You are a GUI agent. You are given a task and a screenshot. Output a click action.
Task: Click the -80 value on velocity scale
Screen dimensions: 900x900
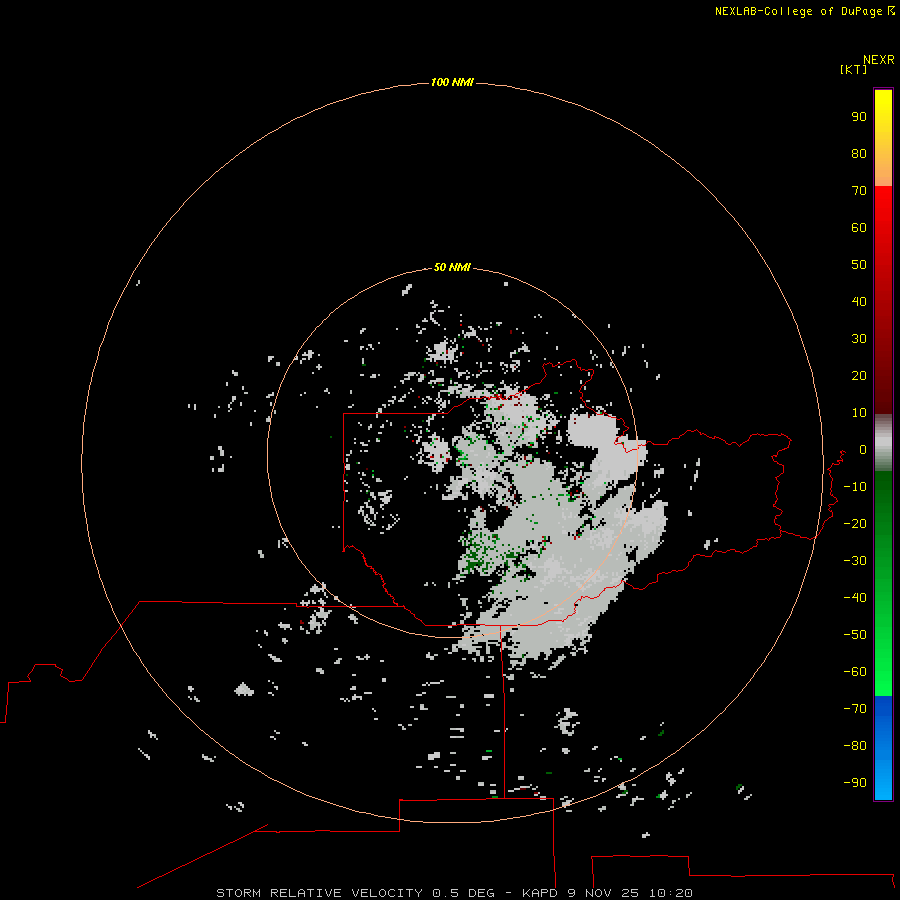855,746
